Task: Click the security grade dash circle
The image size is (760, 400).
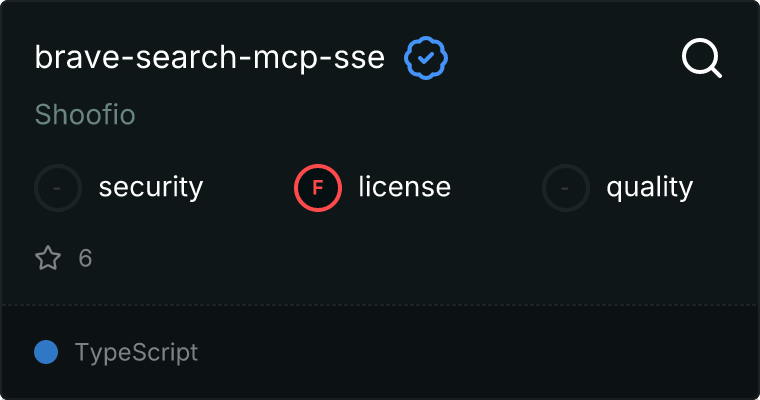Action: point(58,187)
